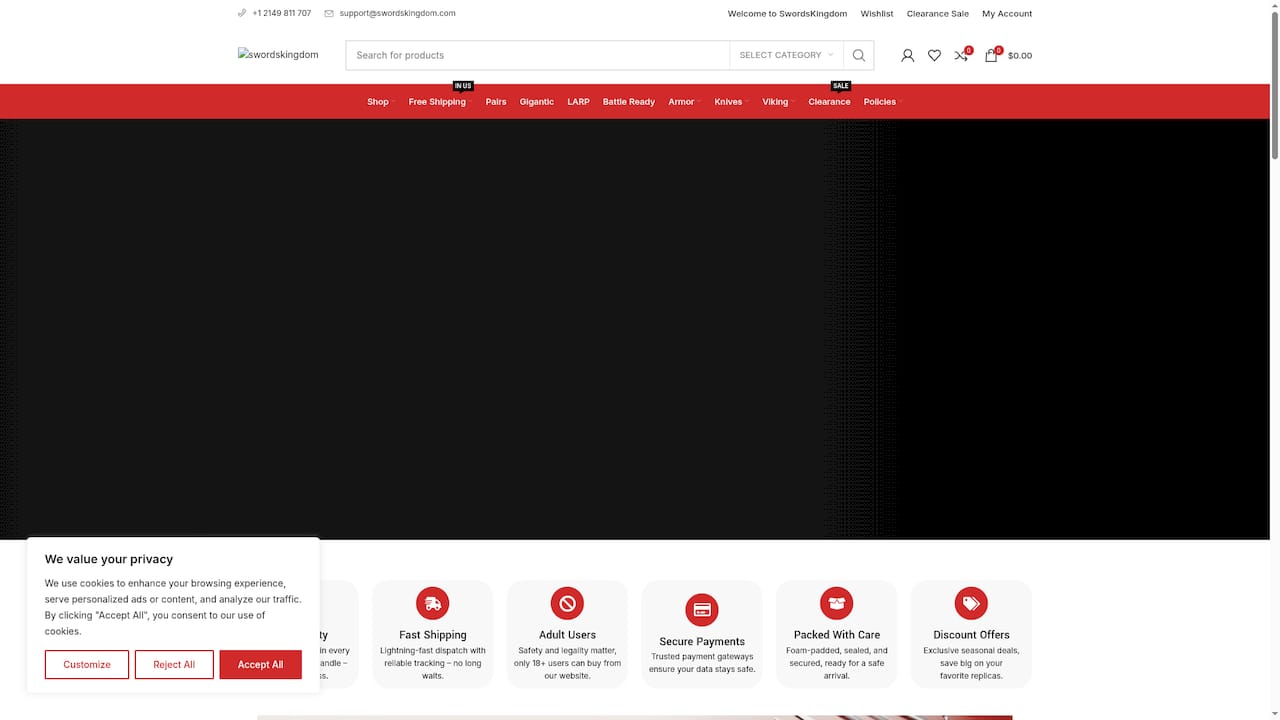This screenshot has width=1280, height=720.
Task: Click the Secure Payments card icon
Action: 702,610
